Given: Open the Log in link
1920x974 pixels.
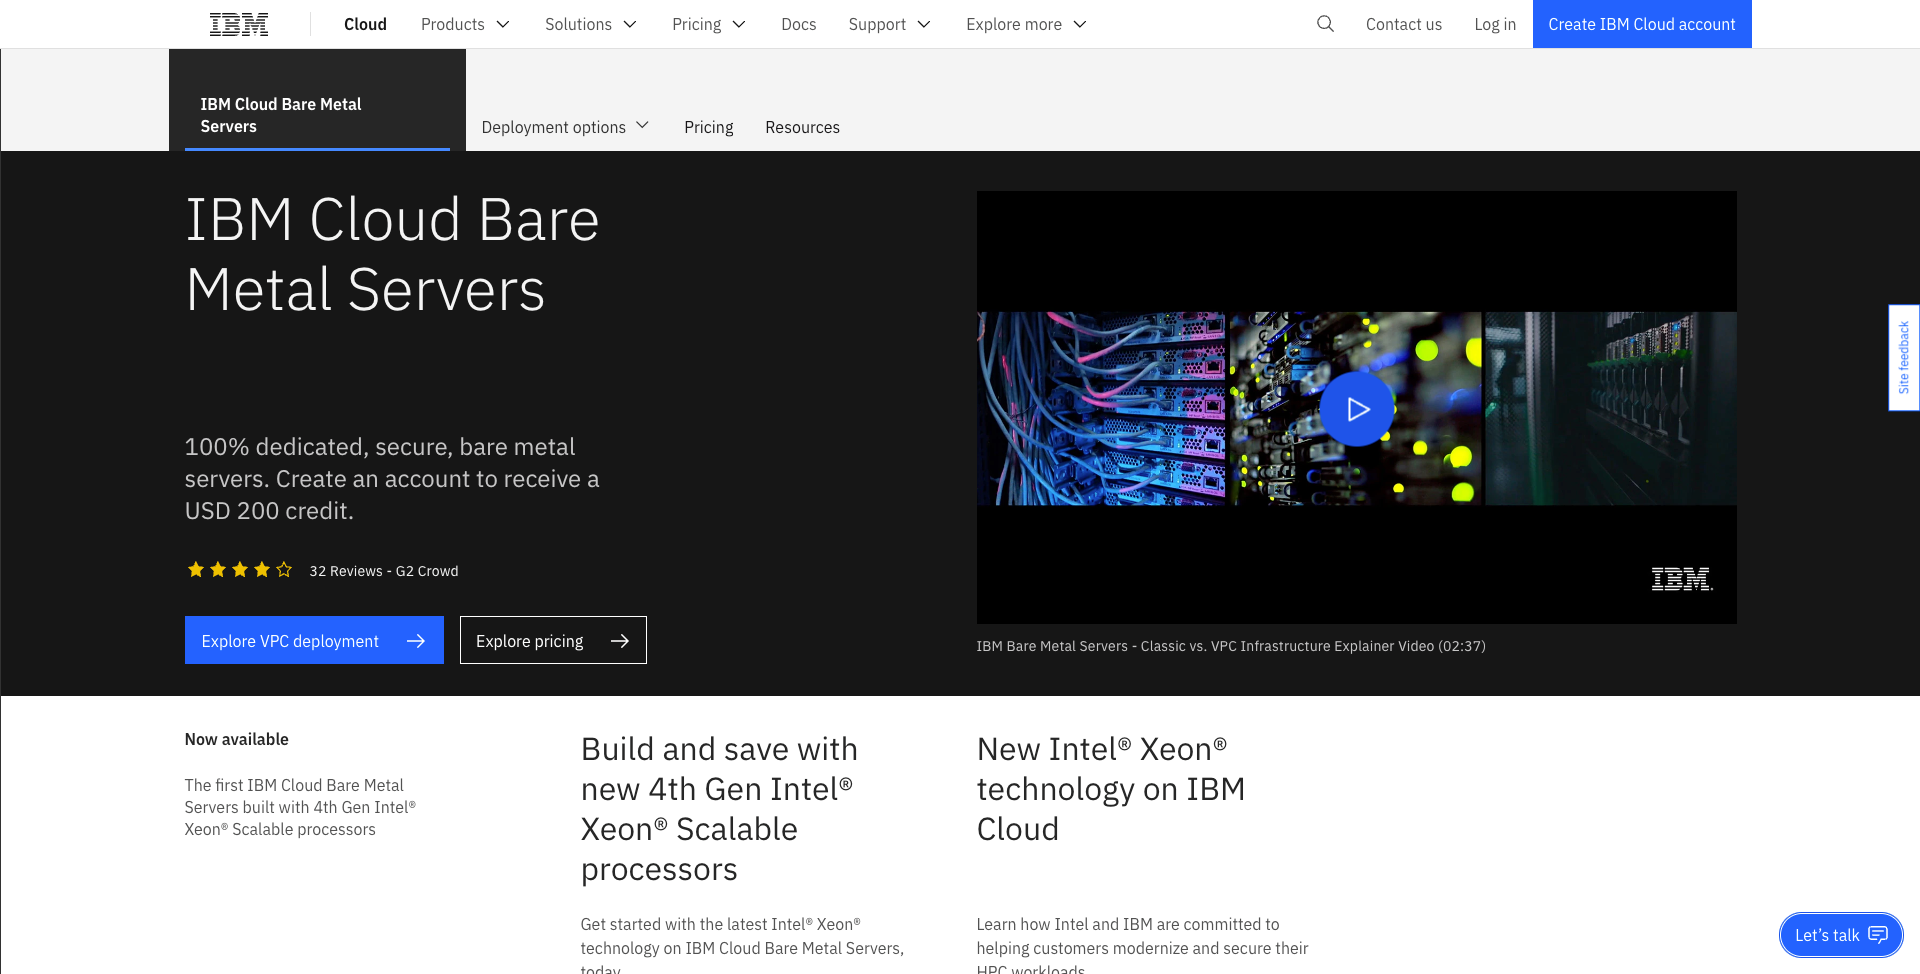Looking at the screenshot, I should (x=1494, y=24).
